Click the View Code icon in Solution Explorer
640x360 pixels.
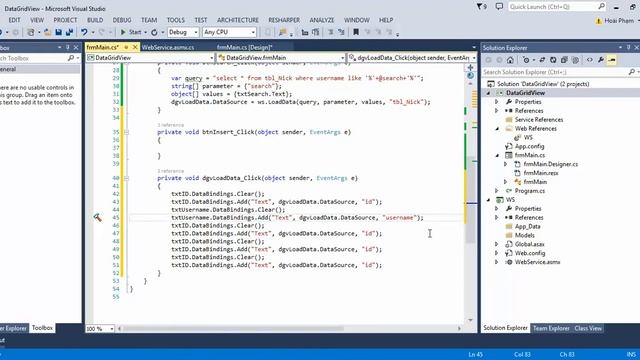coord(589,60)
